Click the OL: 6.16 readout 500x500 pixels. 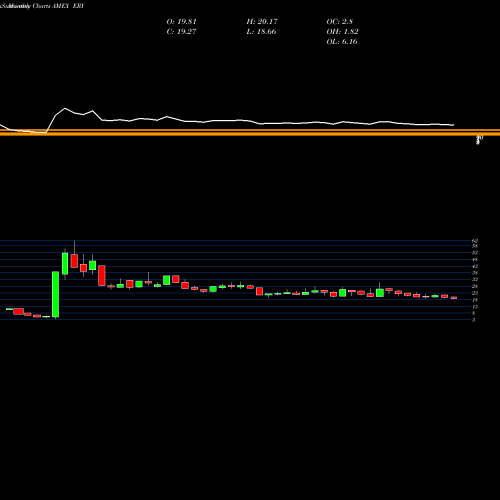(342, 42)
